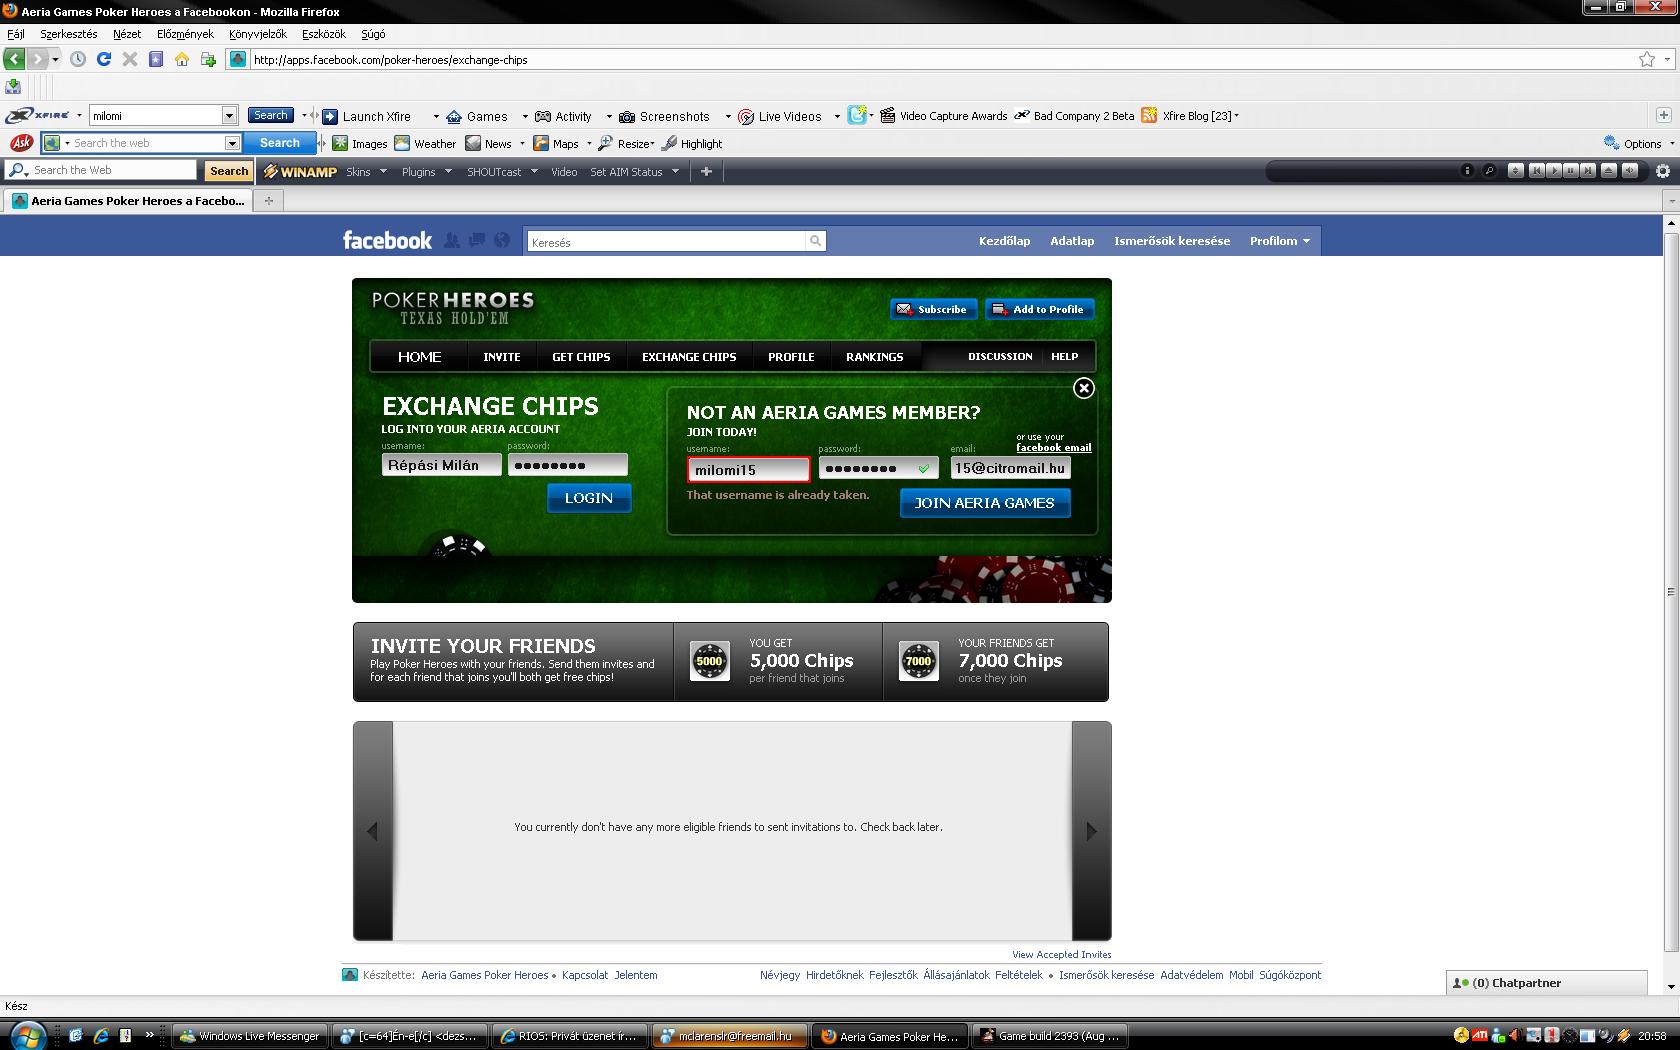The width and height of the screenshot is (1680, 1050).
Task: Click the Resize tool on Ask toolbar
Action: 626,144
